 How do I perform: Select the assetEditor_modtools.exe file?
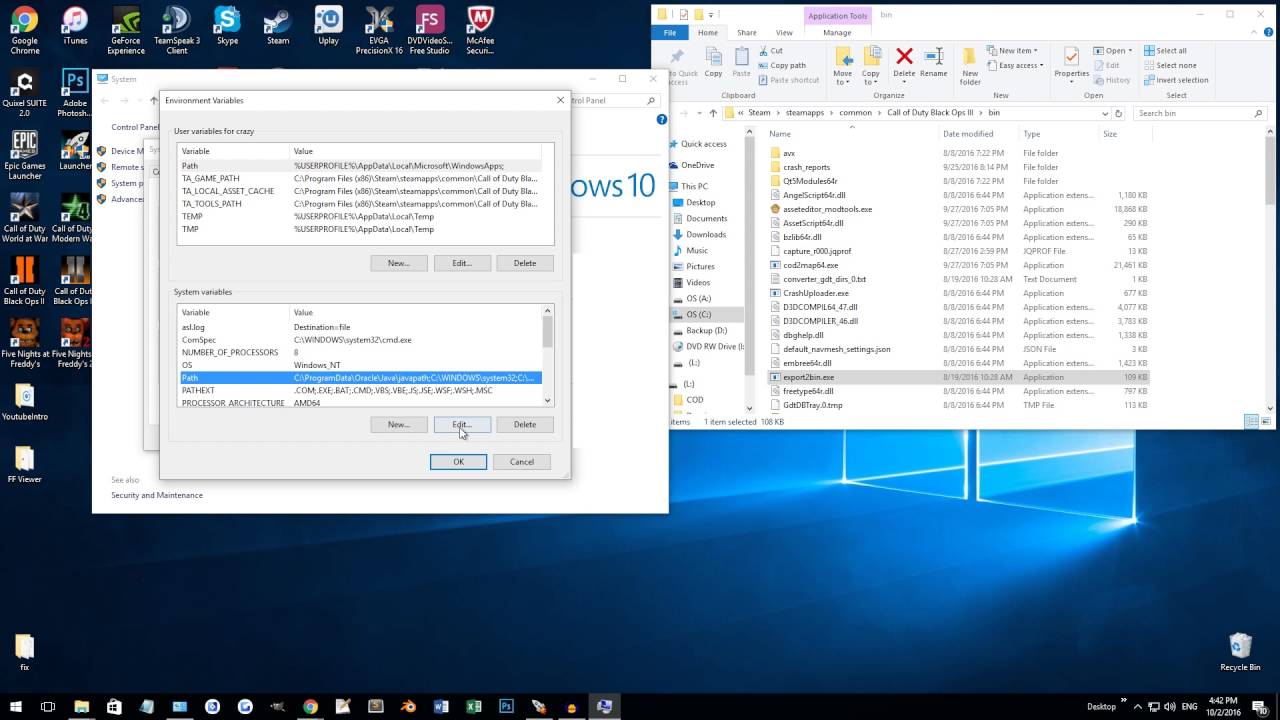[958, 209]
